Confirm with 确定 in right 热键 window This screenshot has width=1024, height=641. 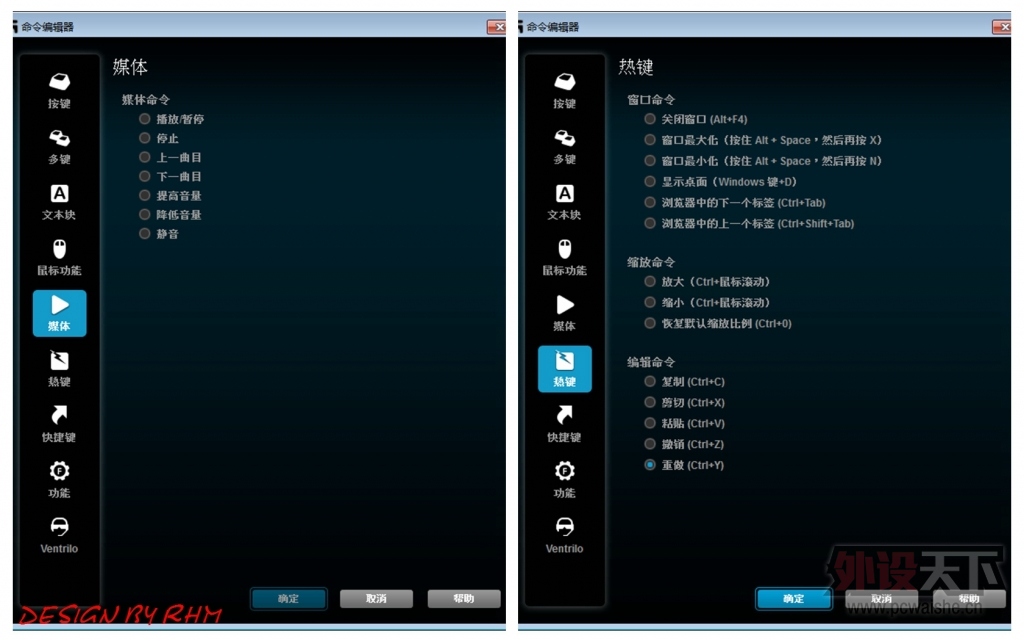click(x=793, y=599)
